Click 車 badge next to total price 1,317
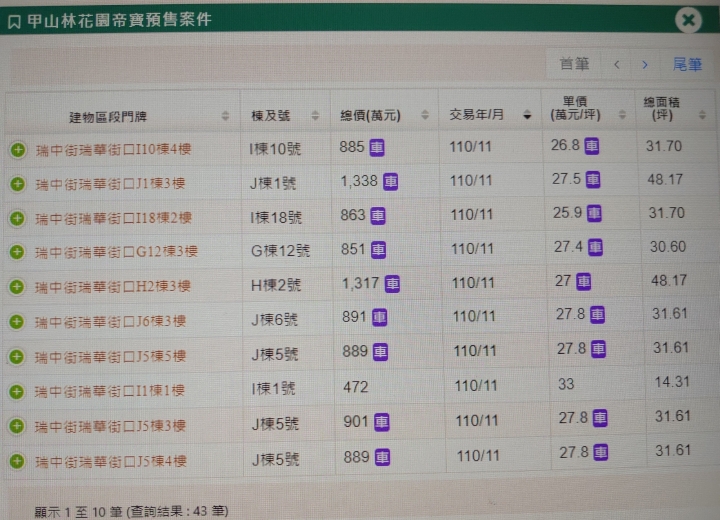The image size is (720, 520). point(392,284)
